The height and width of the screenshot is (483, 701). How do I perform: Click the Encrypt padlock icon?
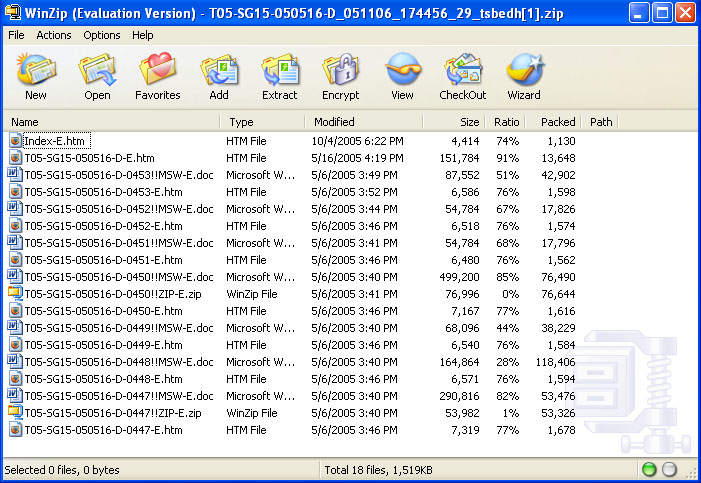tap(341, 69)
